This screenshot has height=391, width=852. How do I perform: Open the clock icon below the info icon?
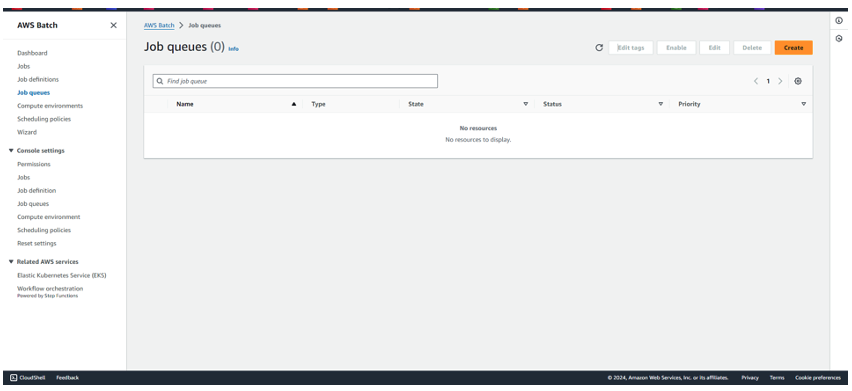tap(839, 39)
